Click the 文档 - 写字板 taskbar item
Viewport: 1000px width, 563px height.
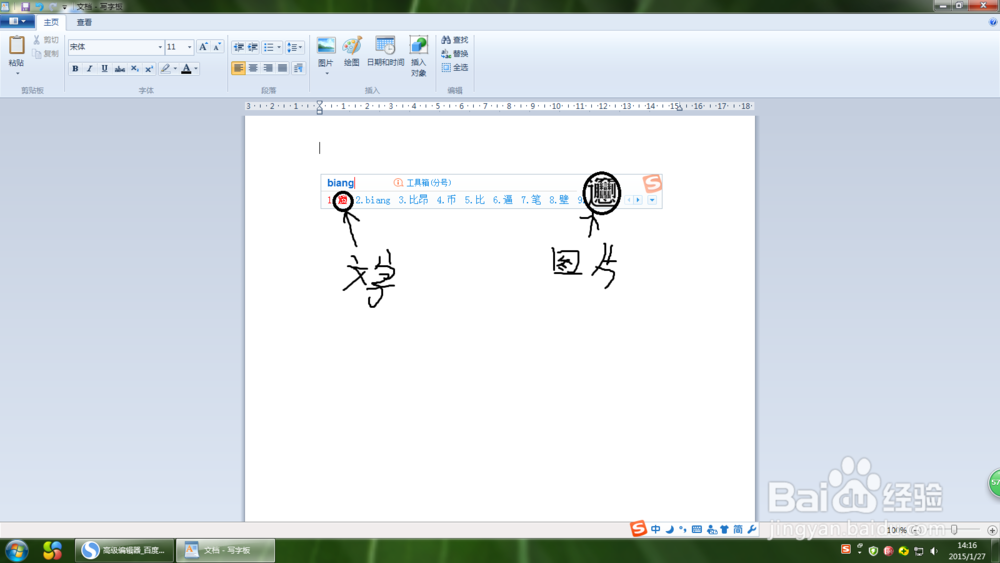tap(225, 550)
